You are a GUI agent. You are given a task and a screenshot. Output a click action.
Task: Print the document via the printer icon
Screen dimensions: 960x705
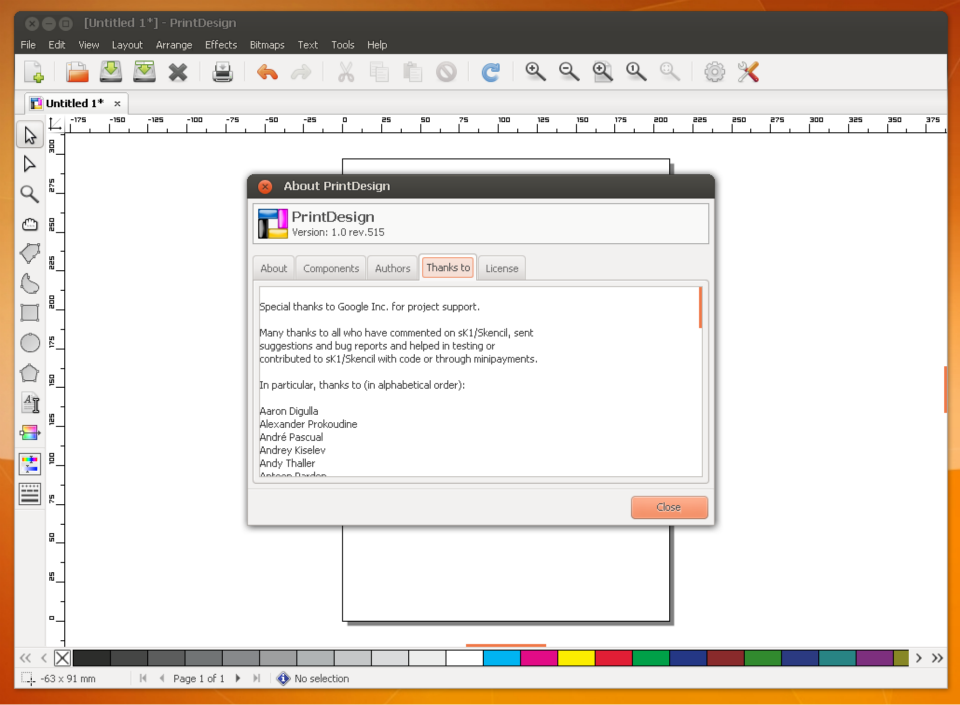pos(222,72)
